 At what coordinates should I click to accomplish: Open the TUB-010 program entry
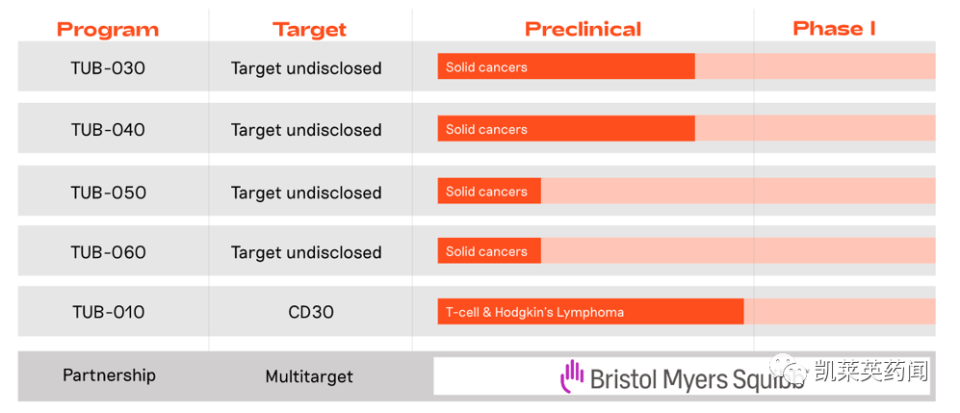click(x=108, y=312)
